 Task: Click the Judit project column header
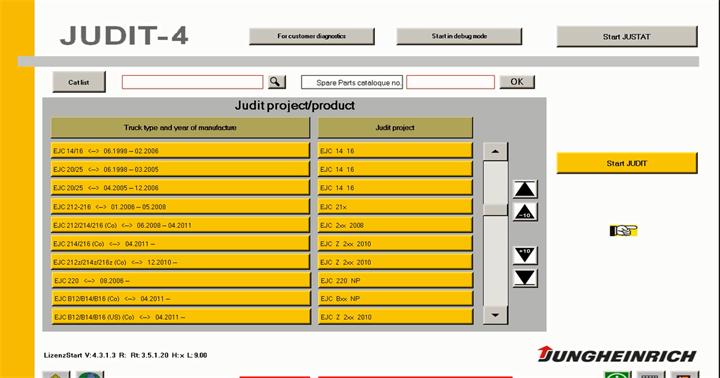(x=395, y=128)
